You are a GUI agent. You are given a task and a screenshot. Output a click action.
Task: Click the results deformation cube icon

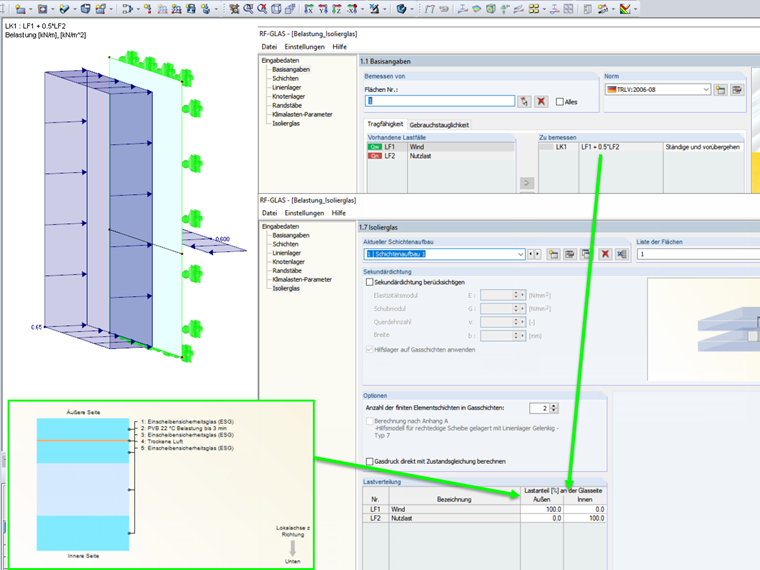[491, 8]
